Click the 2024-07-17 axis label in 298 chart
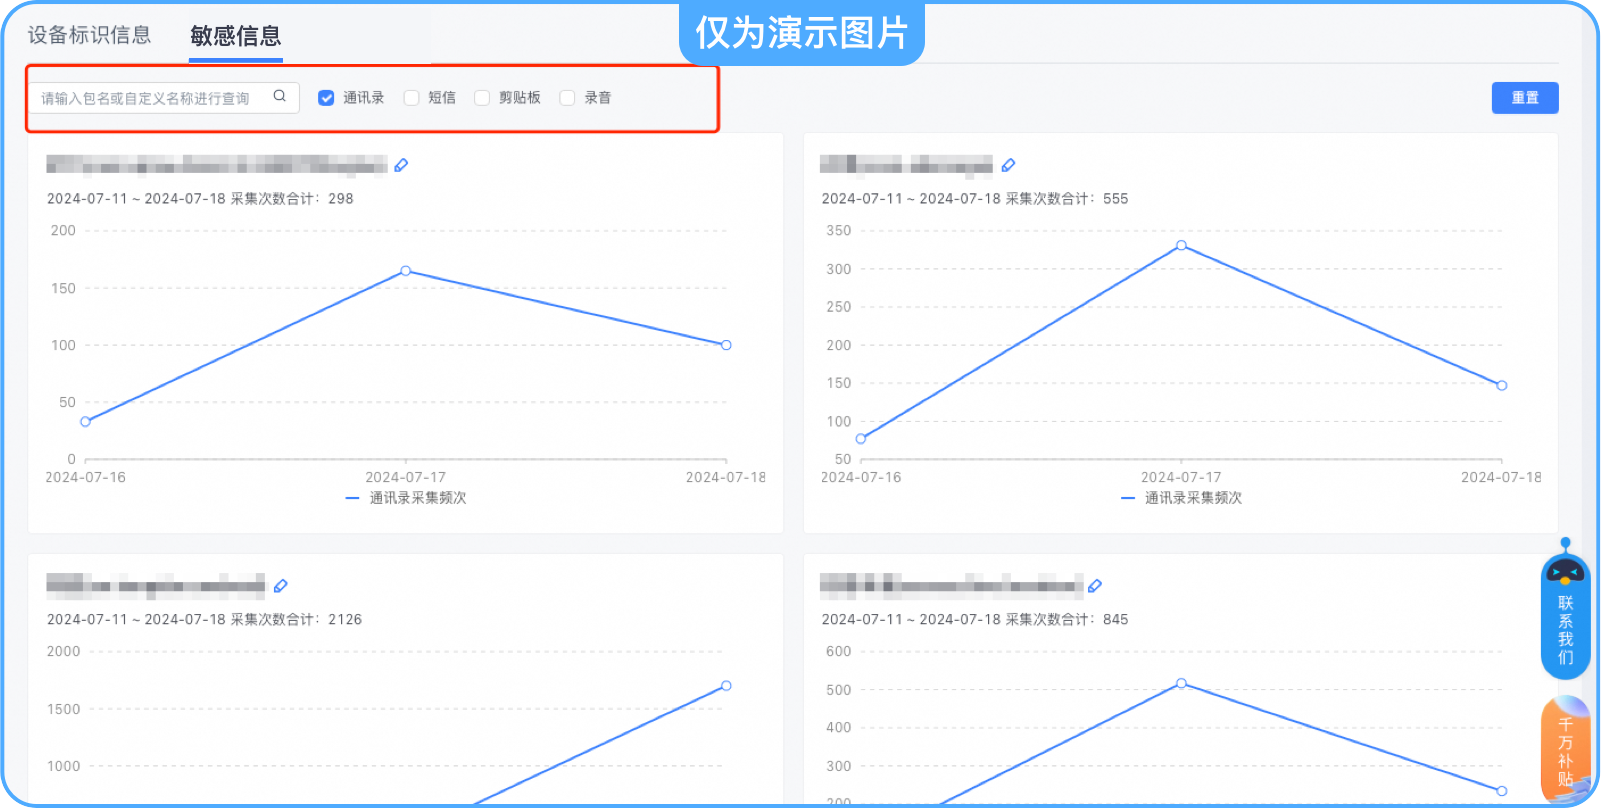This screenshot has height=808, width=1601. click(x=405, y=477)
